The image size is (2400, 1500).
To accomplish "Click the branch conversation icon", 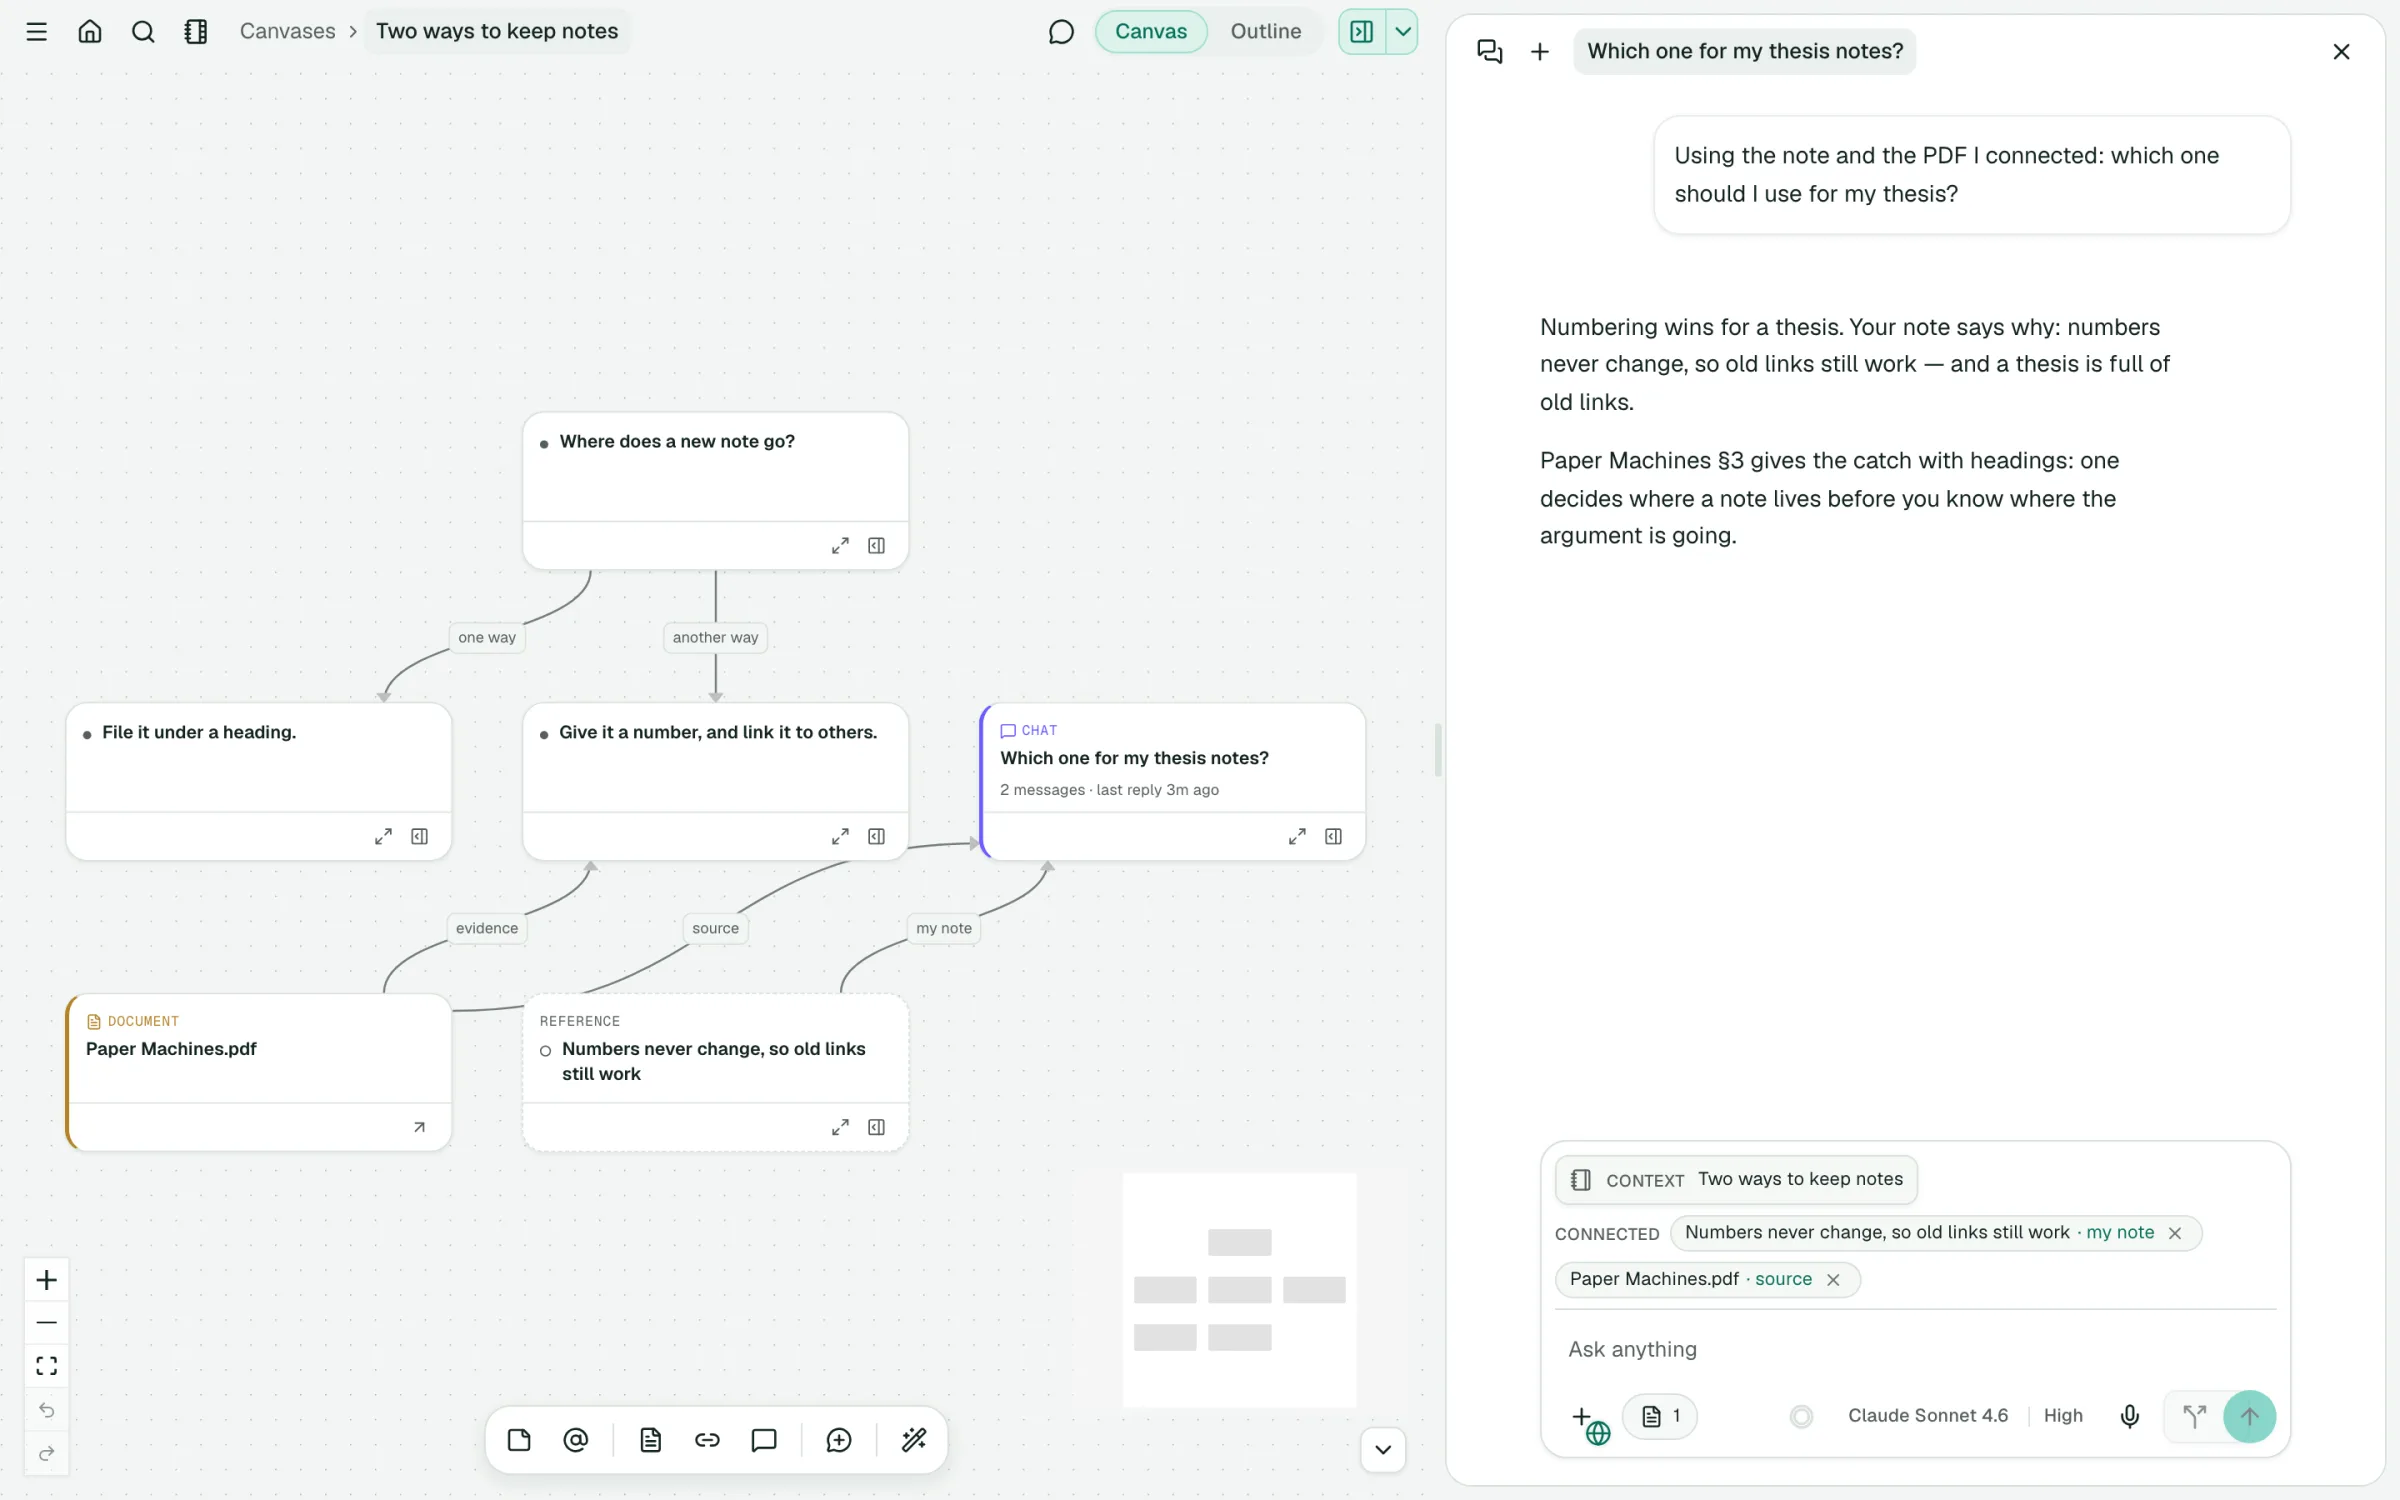I will point(2194,1416).
